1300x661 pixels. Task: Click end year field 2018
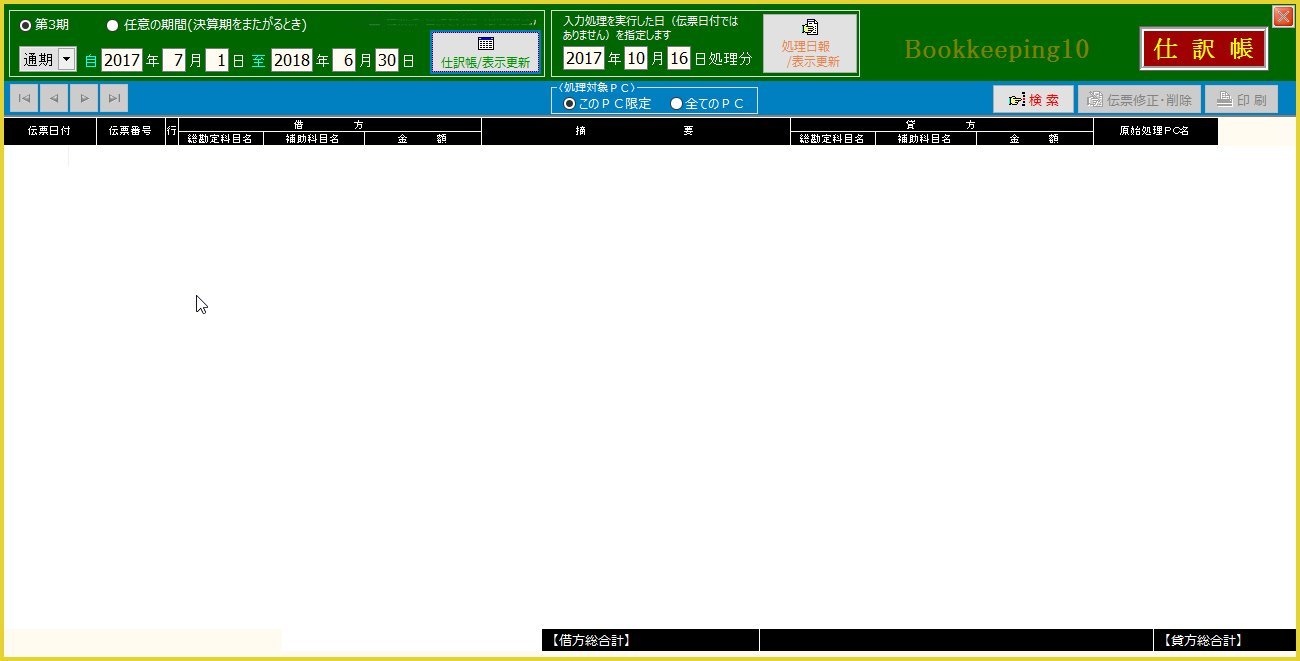point(292,60)
